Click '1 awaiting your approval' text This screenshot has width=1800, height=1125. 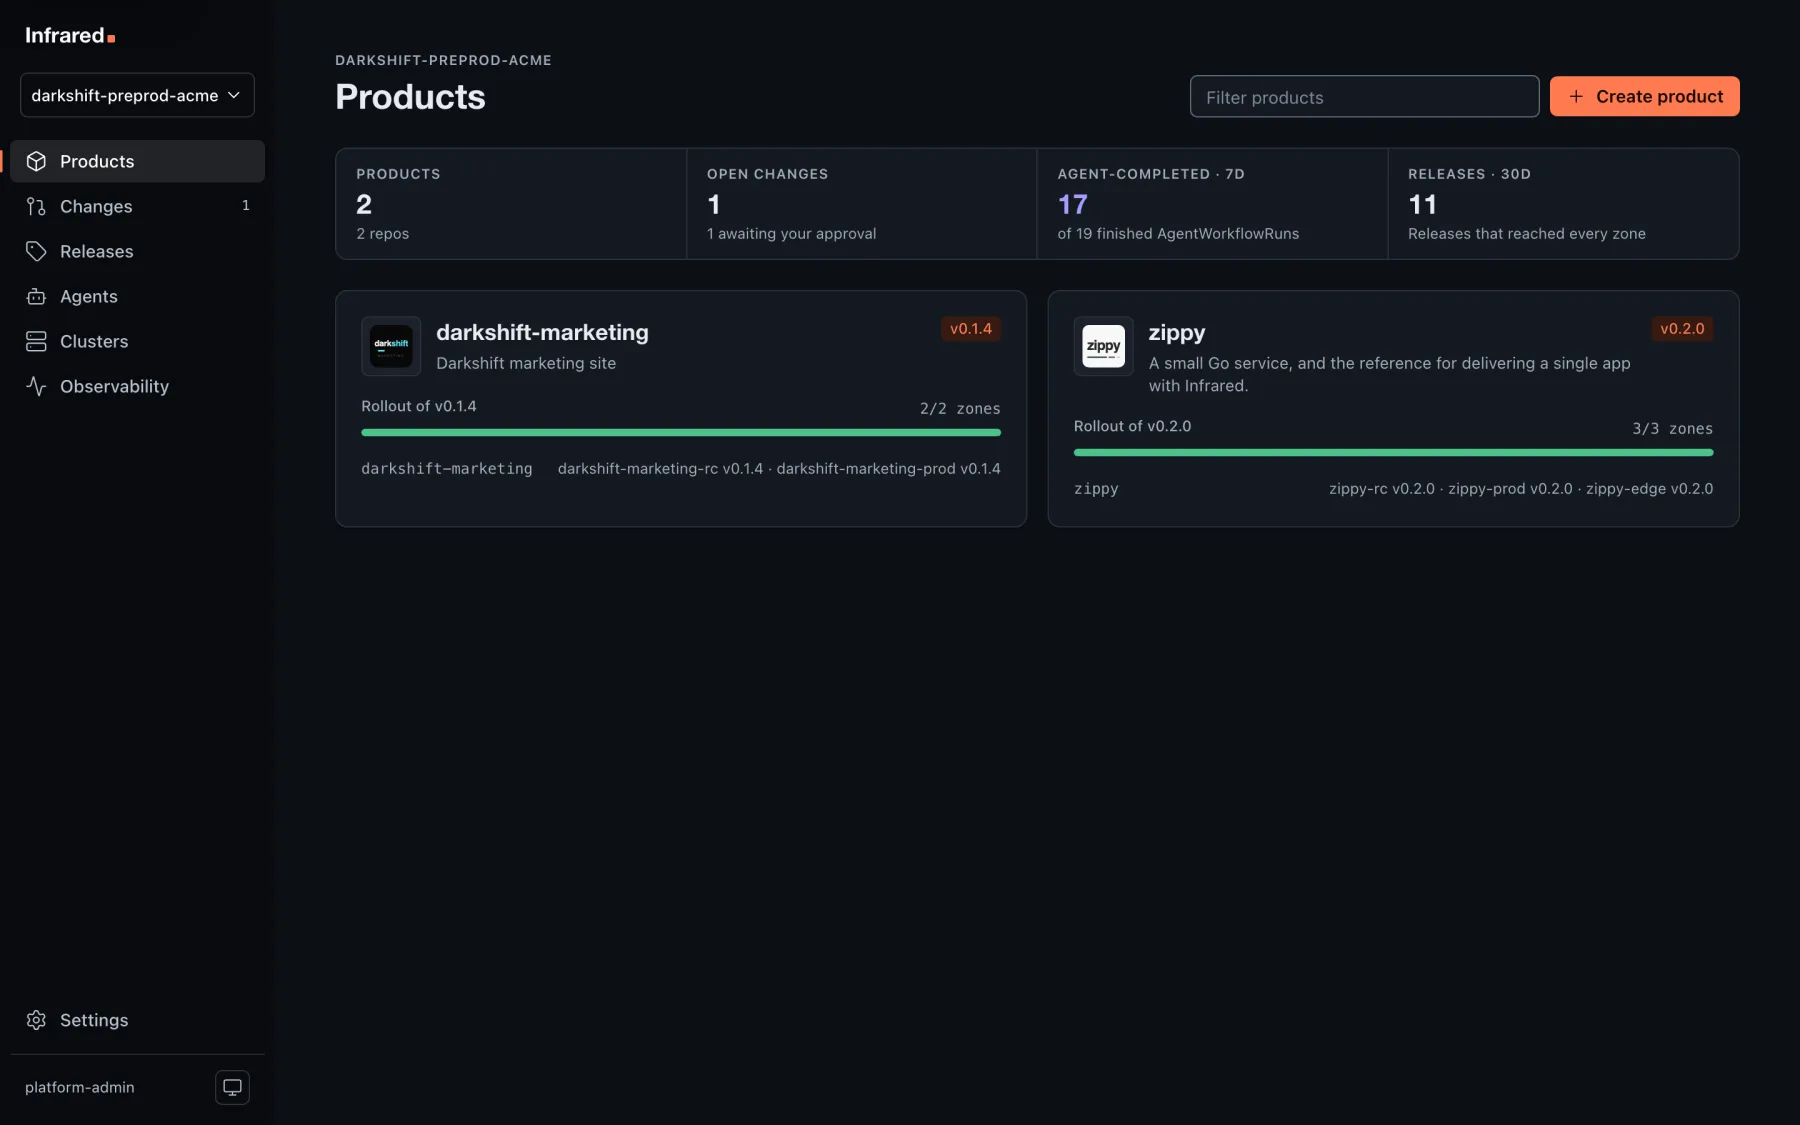coord(791,233)
